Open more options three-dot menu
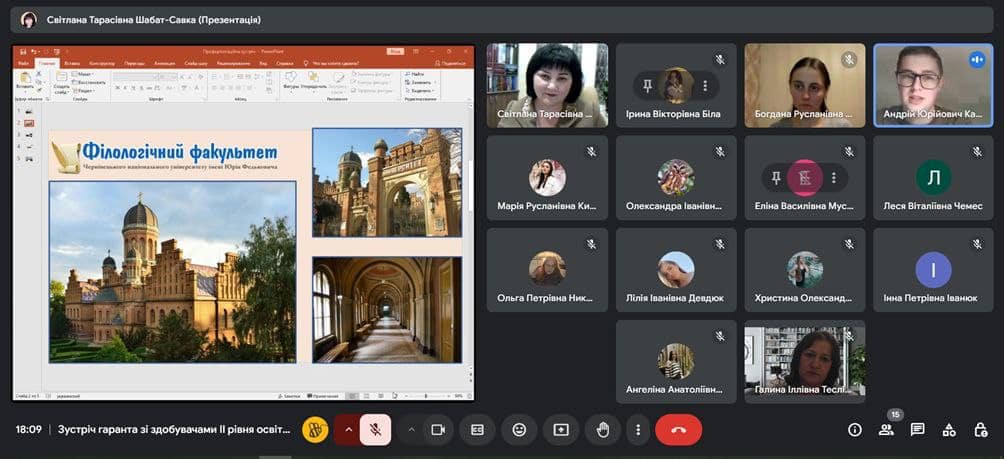The image size is (1004, 459). 638,430
